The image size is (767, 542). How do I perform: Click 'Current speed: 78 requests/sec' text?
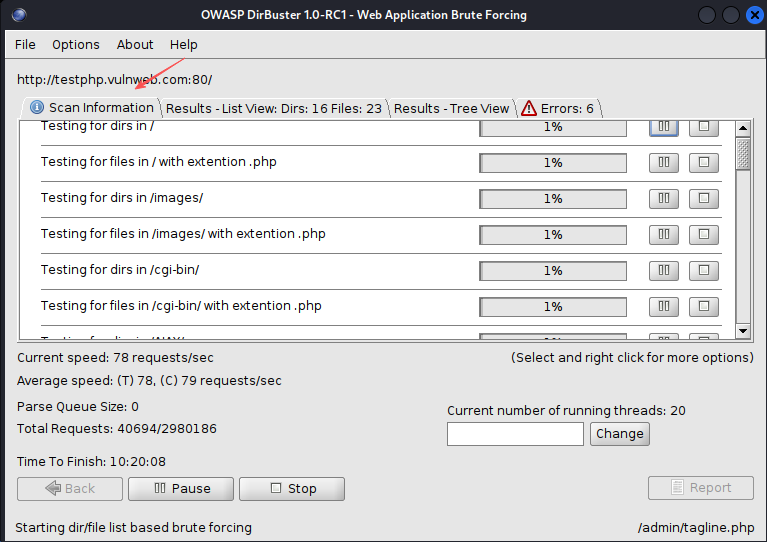coord(115,358)
